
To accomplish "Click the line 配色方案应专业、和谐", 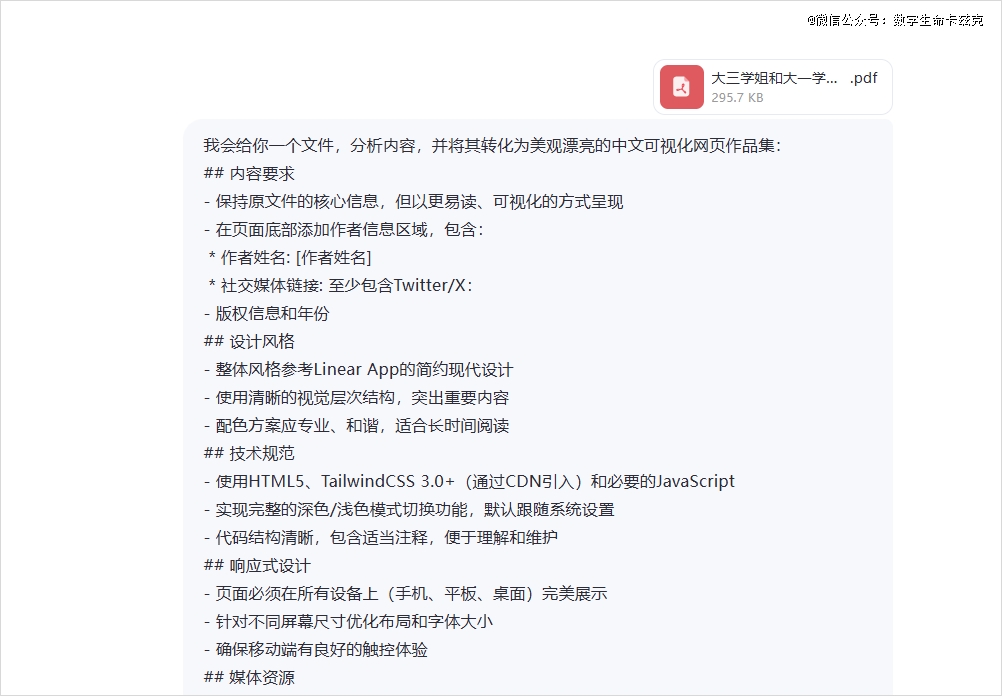I will click(357, 426).
